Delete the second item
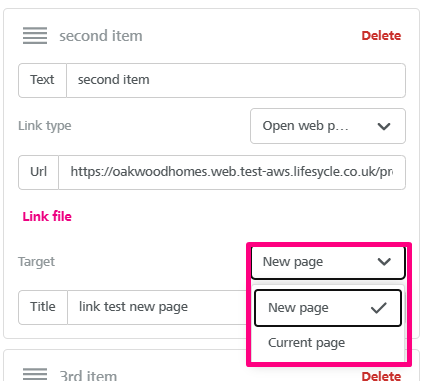Image resolution: width=431 pixels, height=381 pixels. coord(381,36)
